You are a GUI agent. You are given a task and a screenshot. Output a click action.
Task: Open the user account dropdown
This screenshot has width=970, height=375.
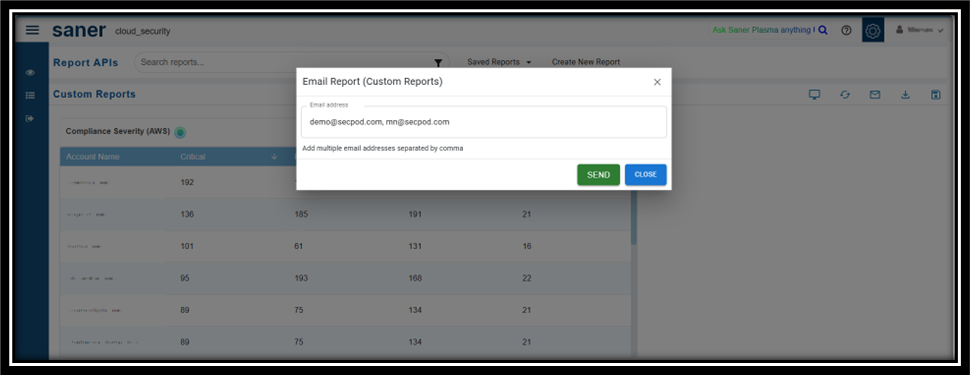[x=920, y=30]
